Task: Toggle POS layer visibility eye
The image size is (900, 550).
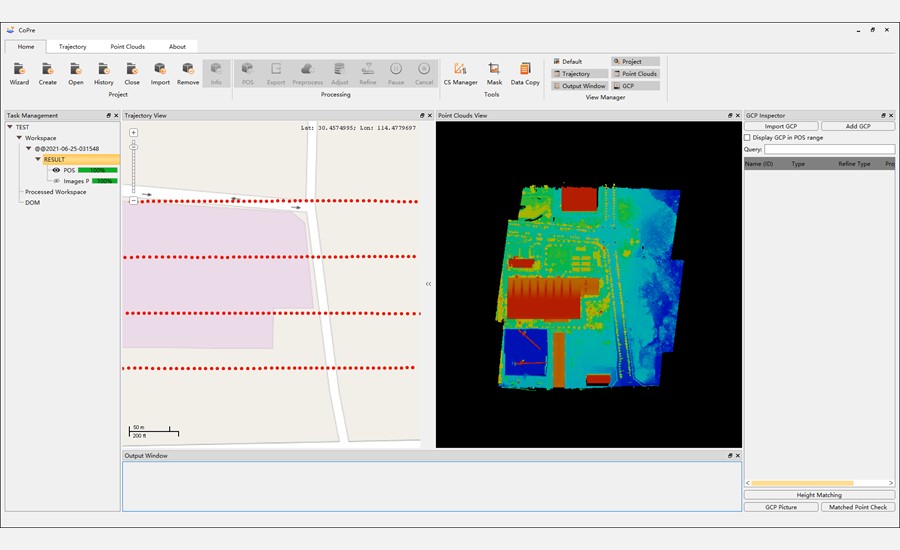Action: pyautogui.click(x=56, y=170)
